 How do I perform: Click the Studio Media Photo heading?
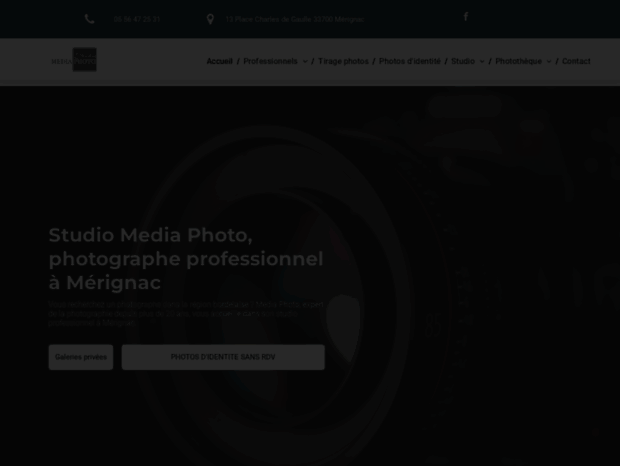186,258
